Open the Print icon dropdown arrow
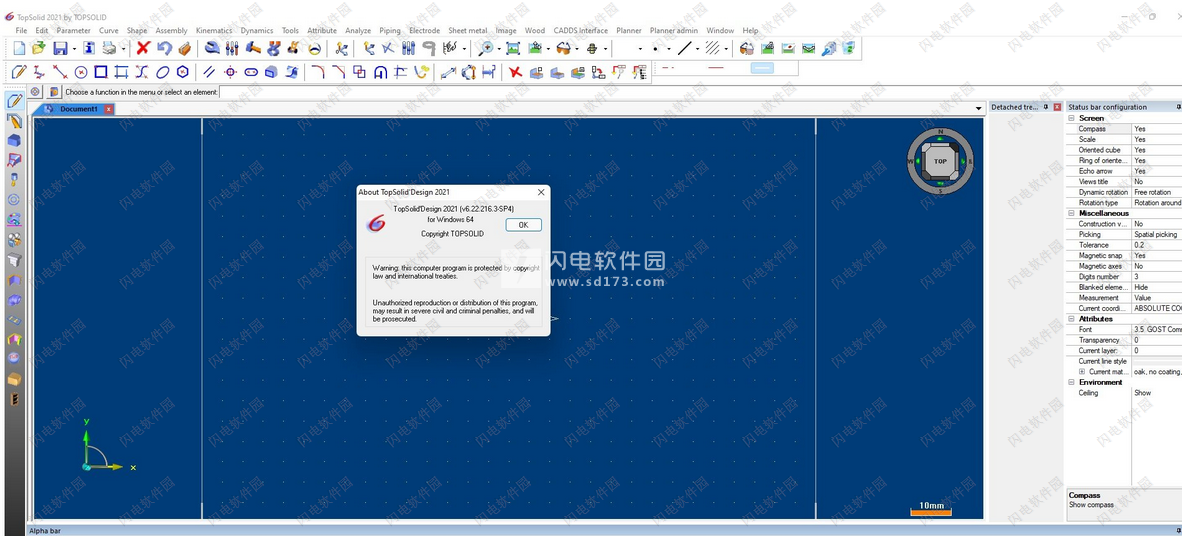The width and height of the screenshot is (1182, 536). click(x=124, y=49)
